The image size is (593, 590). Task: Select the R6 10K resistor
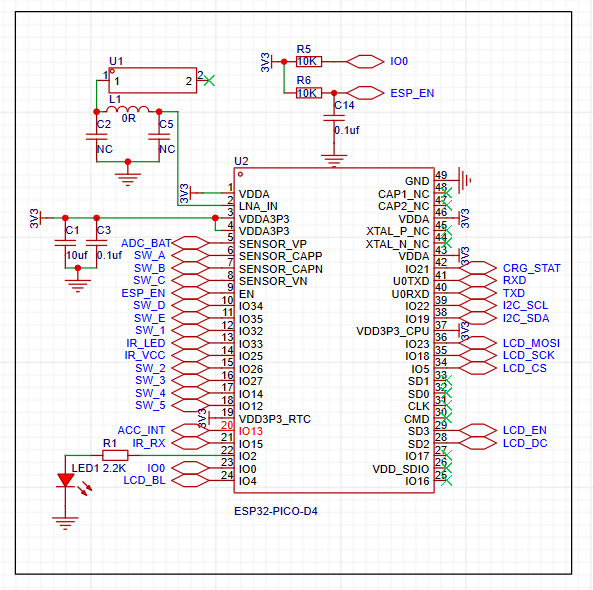click(309, 93)
